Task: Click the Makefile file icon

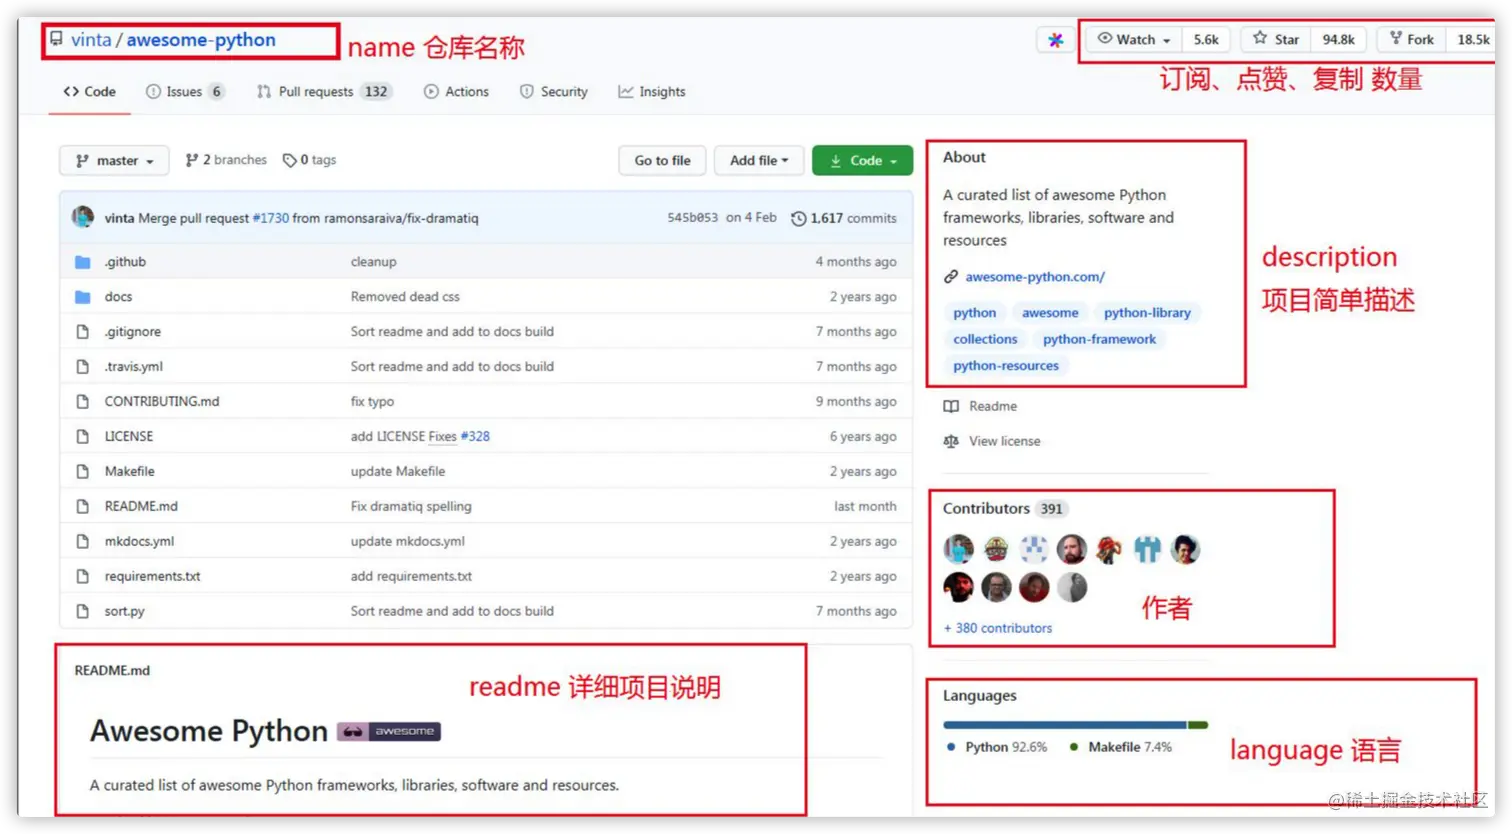Action: (83, 472)
